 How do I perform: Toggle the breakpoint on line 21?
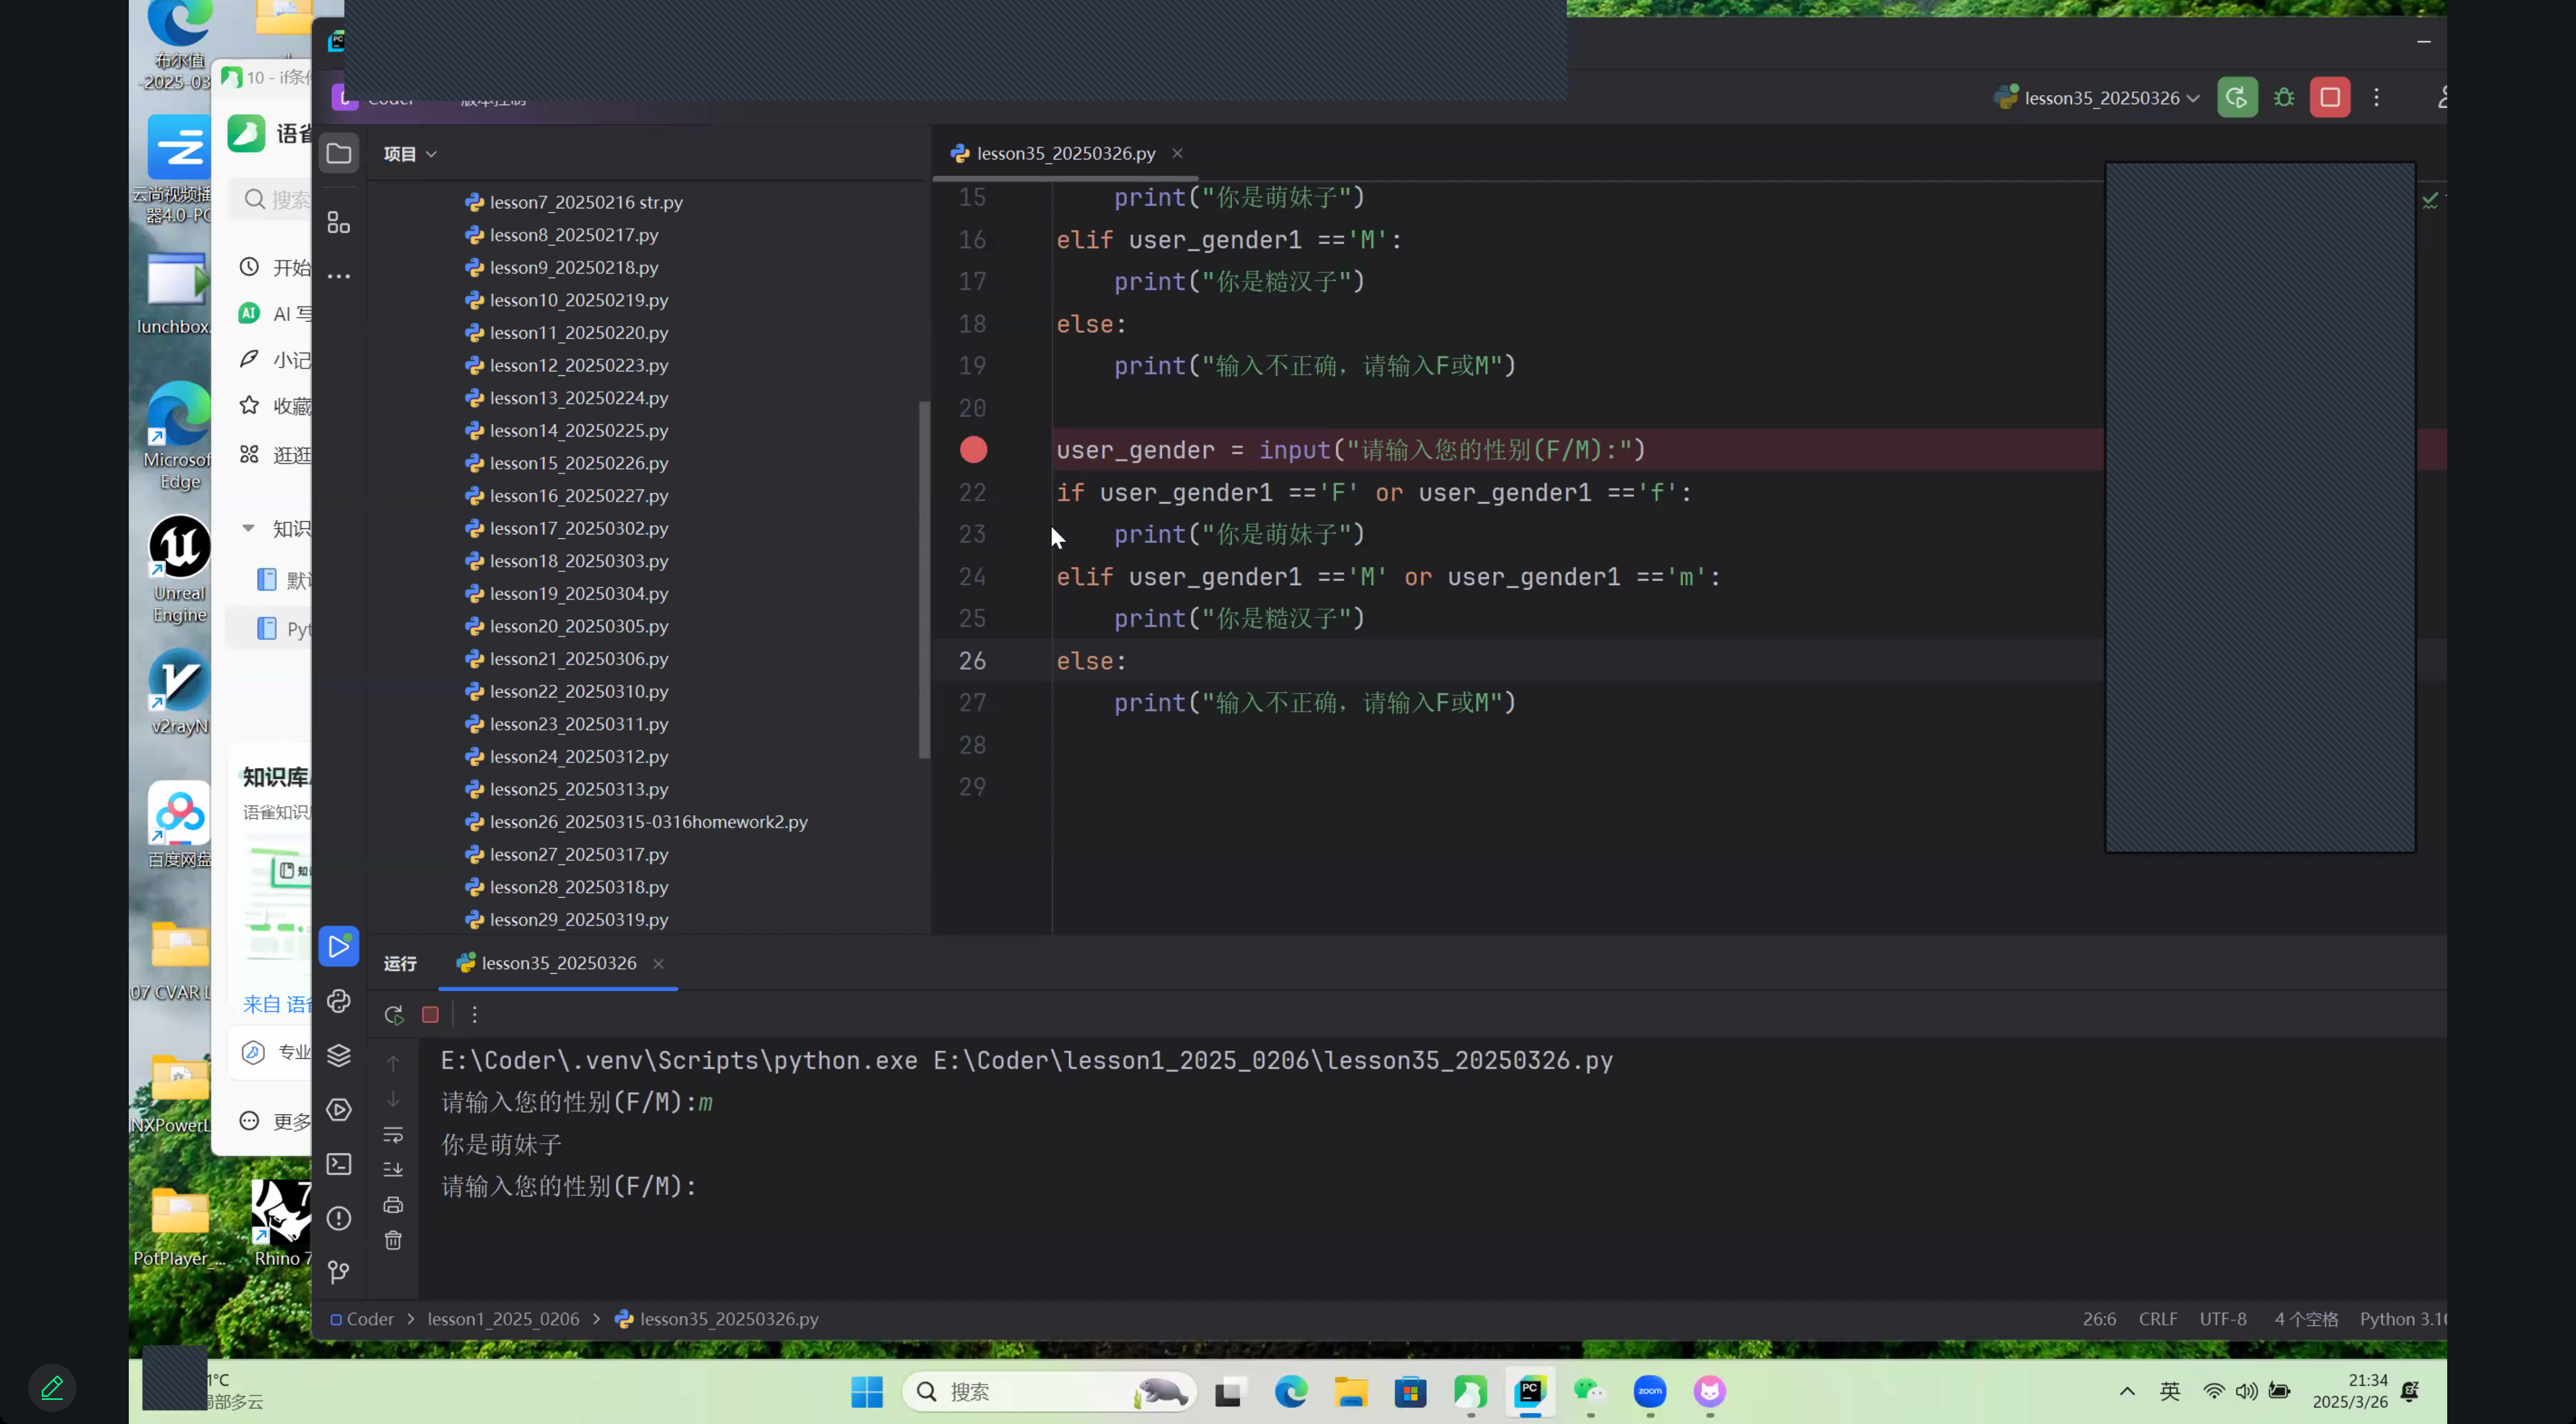point(973,450)
